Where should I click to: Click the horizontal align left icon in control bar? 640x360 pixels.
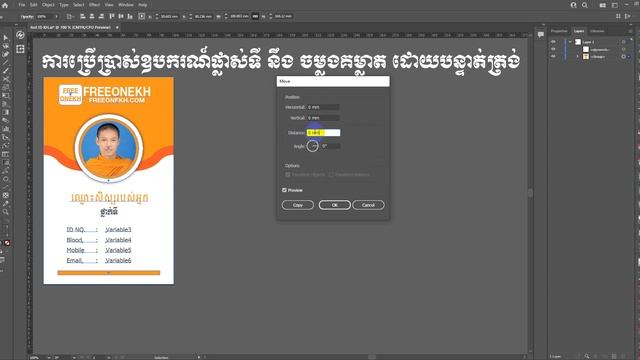pyautogui.click(x=83, y=16)
